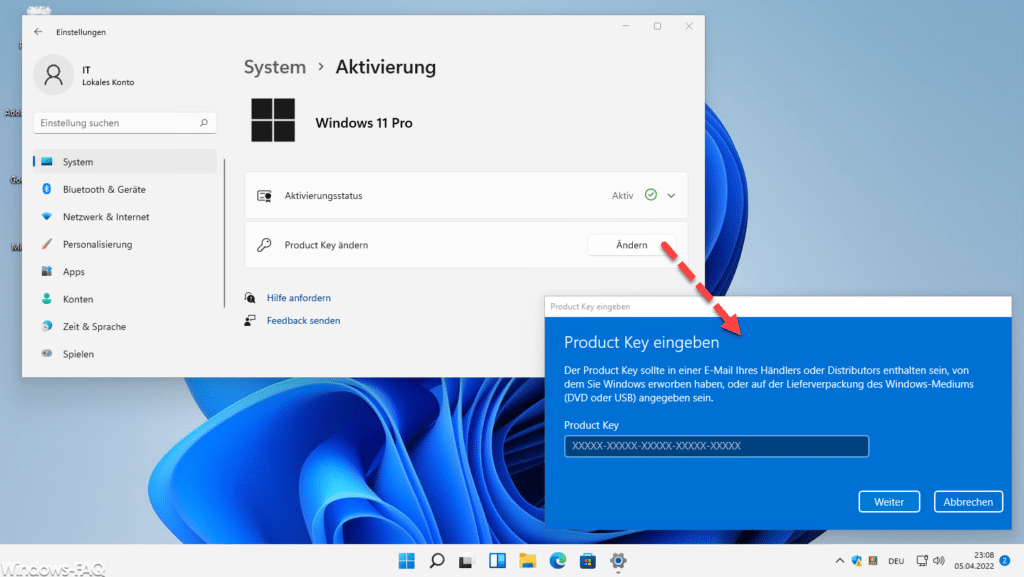Click Abbrechen in the product key dialog
The image size is (1024, 577).
[968, 502]
